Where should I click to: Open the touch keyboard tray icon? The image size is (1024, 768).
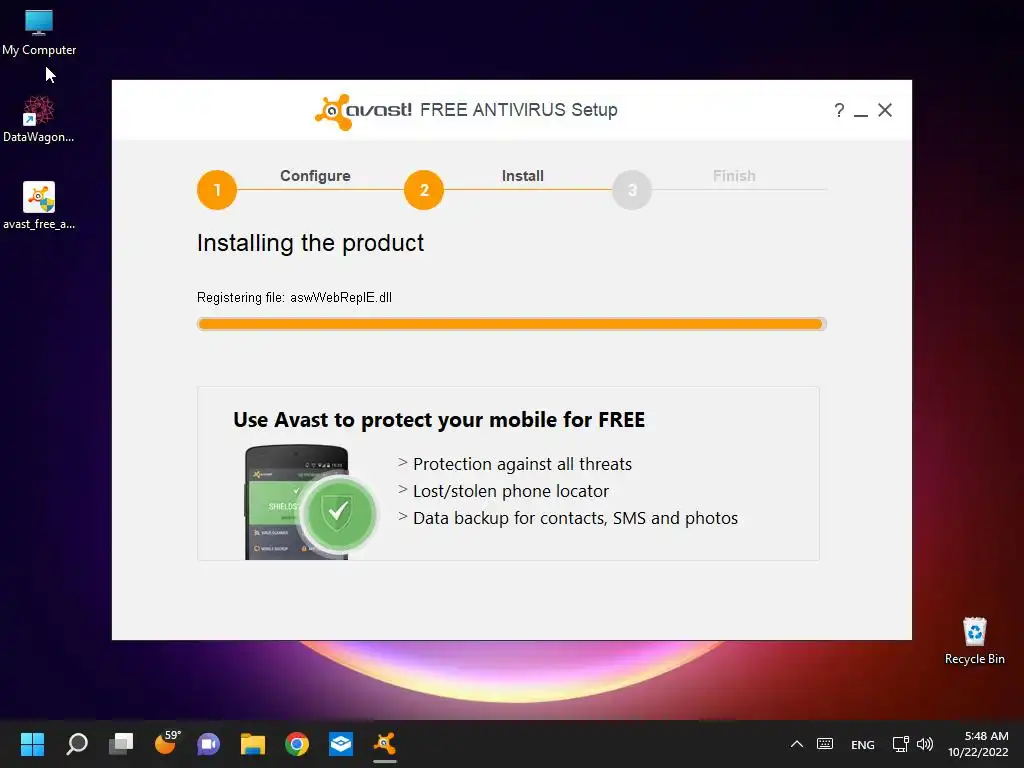tap(825, 744)
